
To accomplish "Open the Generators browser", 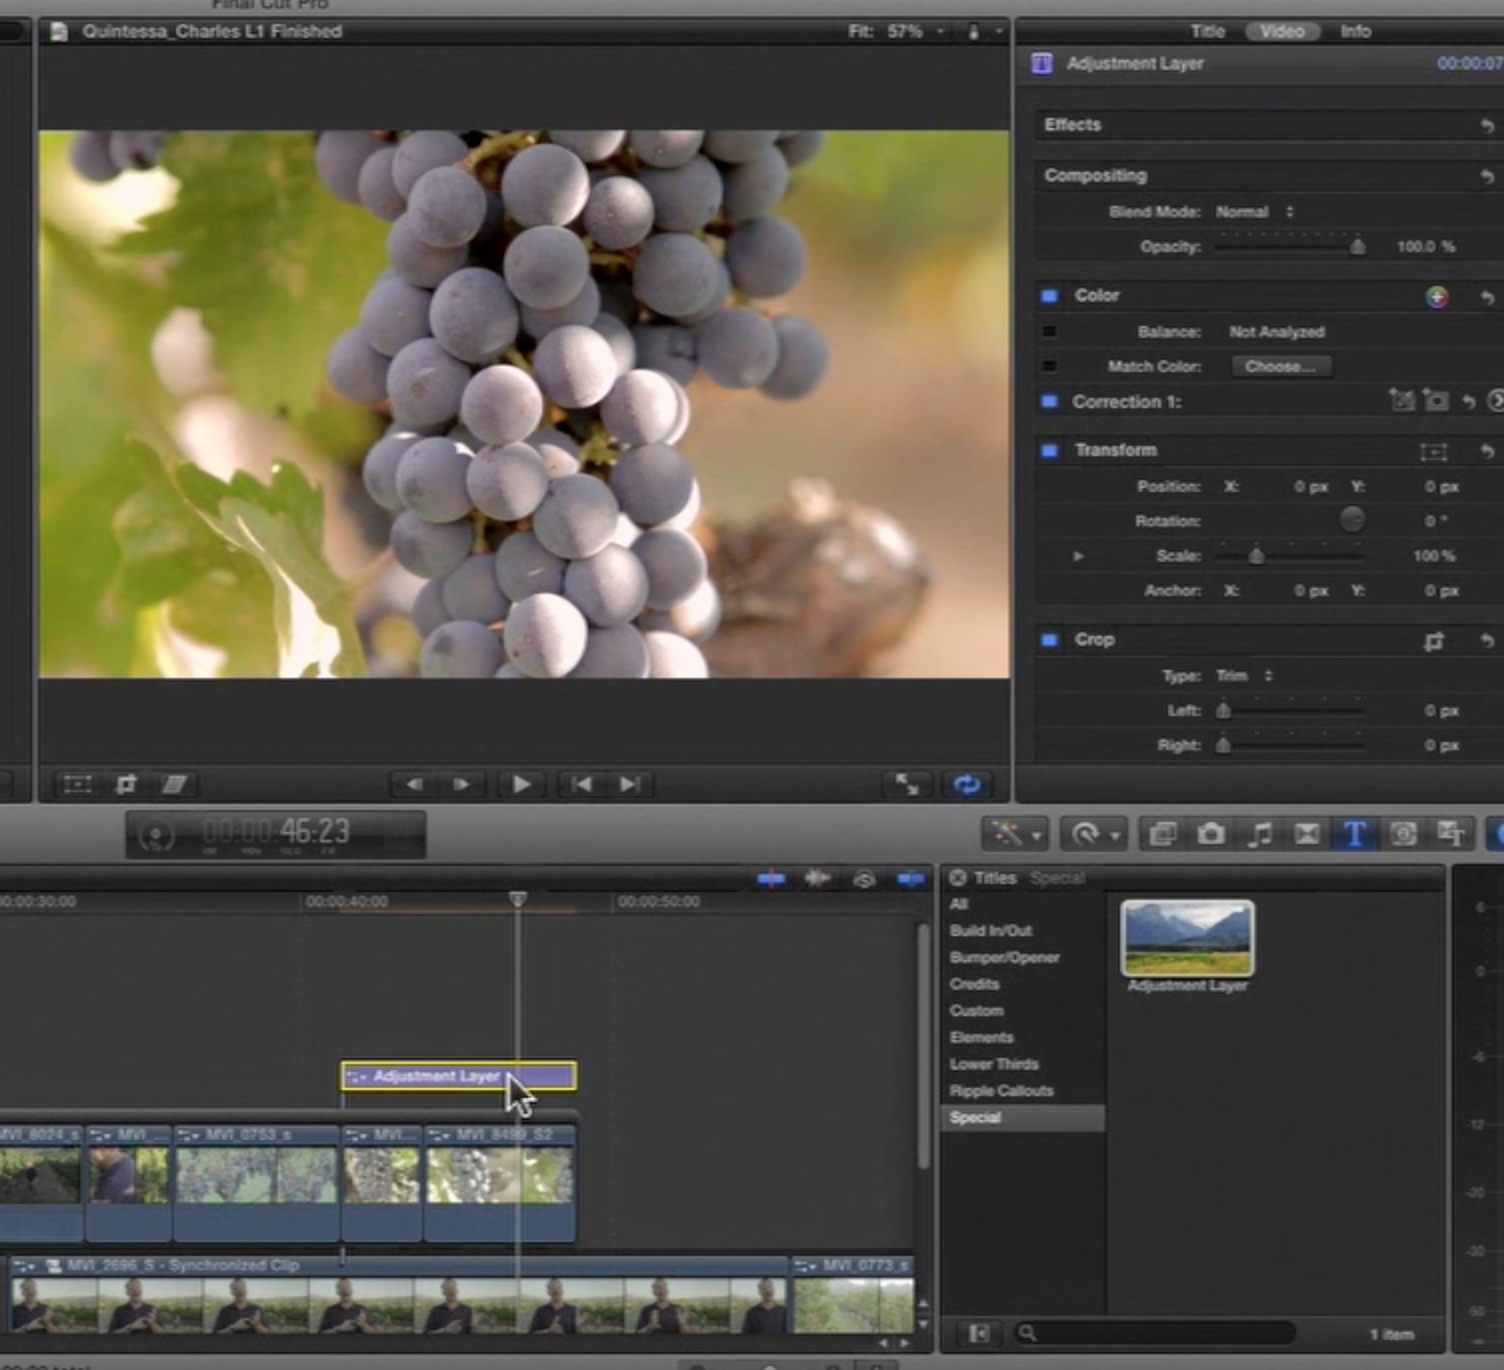I will click(x=1404, y=834).
